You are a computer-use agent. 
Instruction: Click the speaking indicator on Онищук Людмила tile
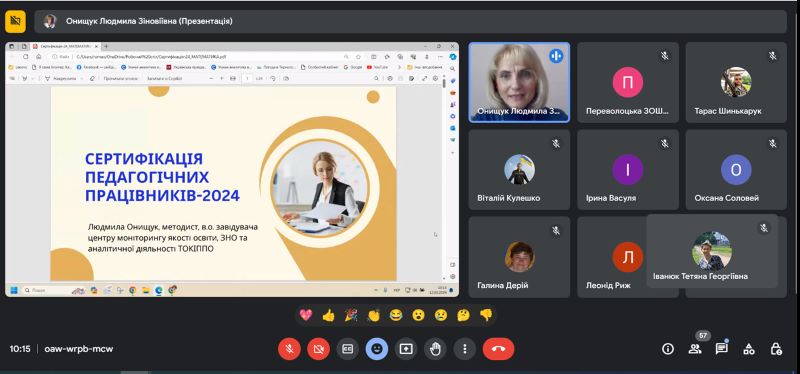(x=556, y=56)
